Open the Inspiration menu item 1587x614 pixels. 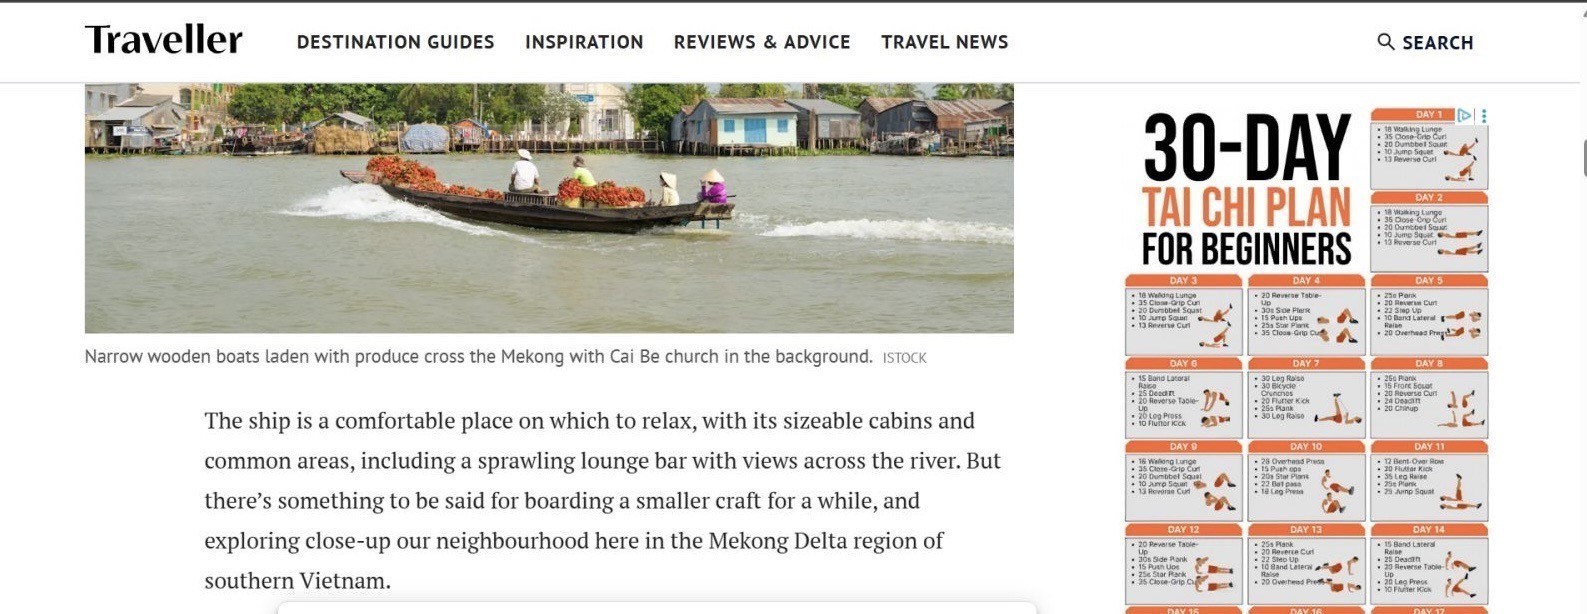(x=584, y=42)
